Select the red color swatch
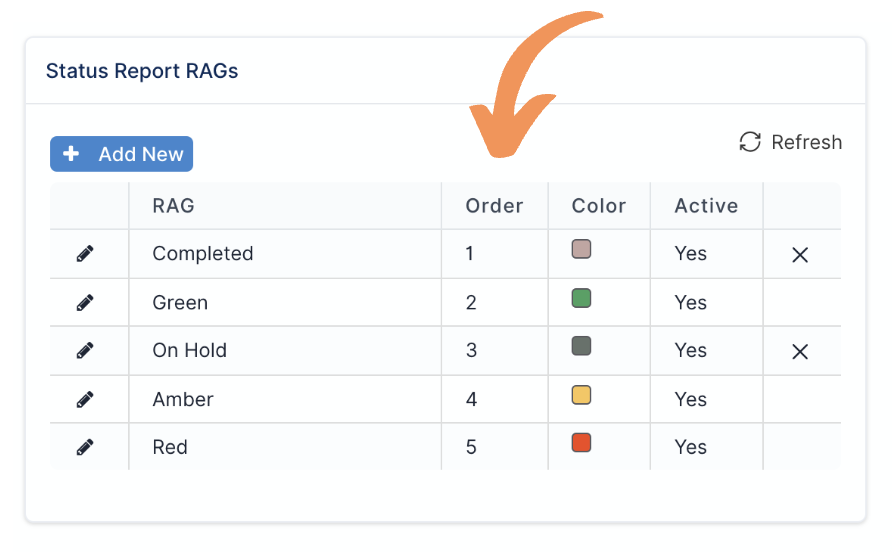Image resolution: width=894 pixels, height=552 pixels. [x=581, y=443]
